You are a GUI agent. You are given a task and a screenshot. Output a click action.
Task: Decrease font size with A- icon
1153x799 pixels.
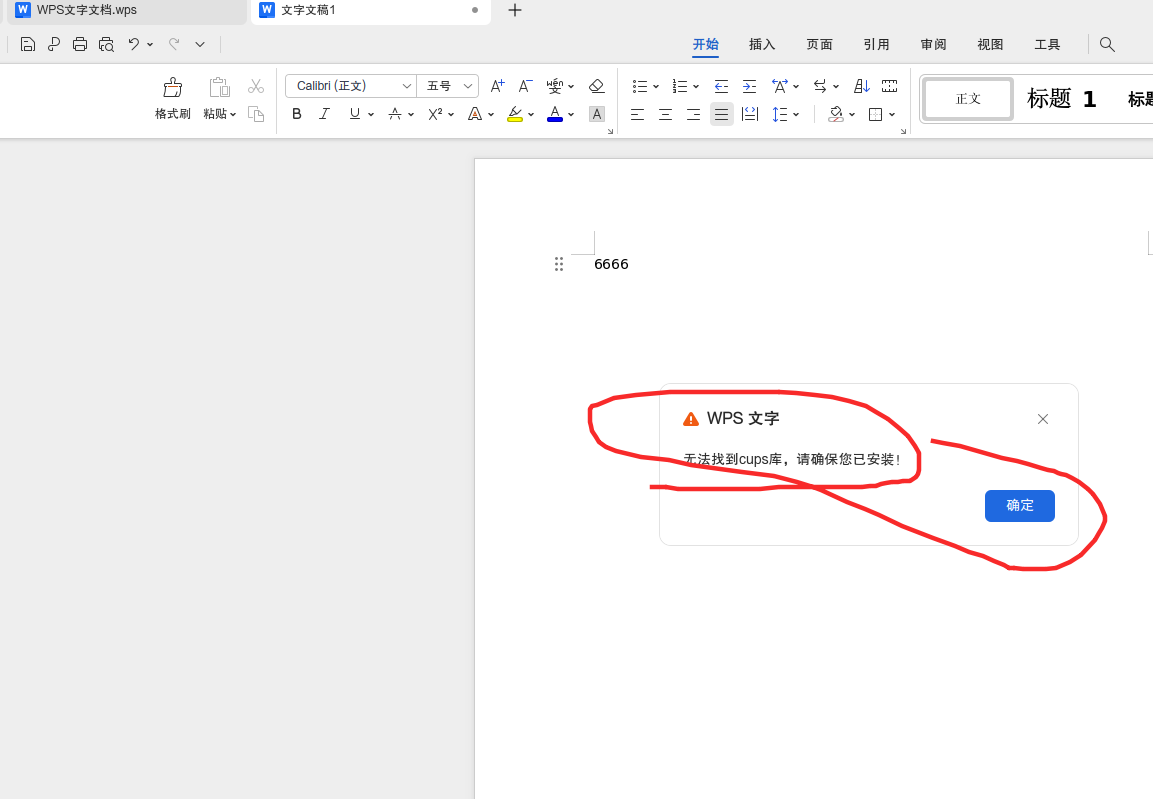525,86
